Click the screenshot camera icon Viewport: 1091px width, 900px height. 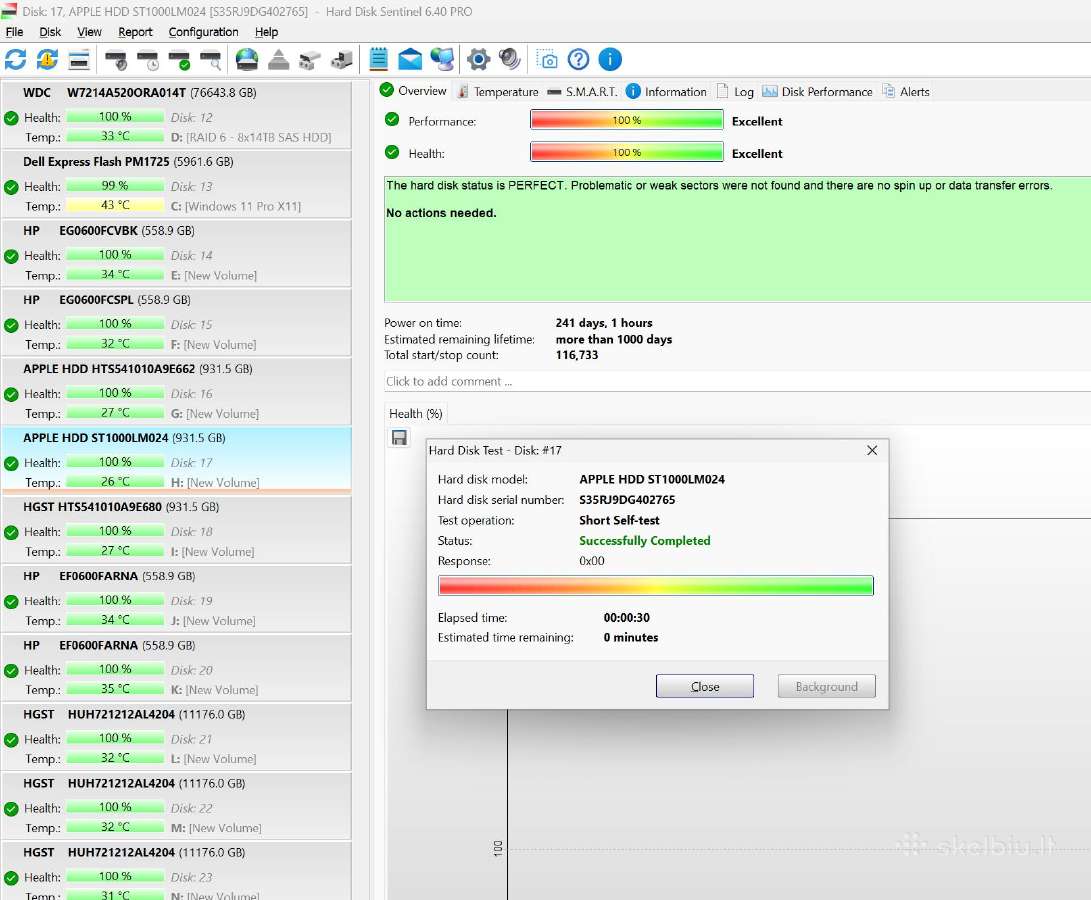547,60
